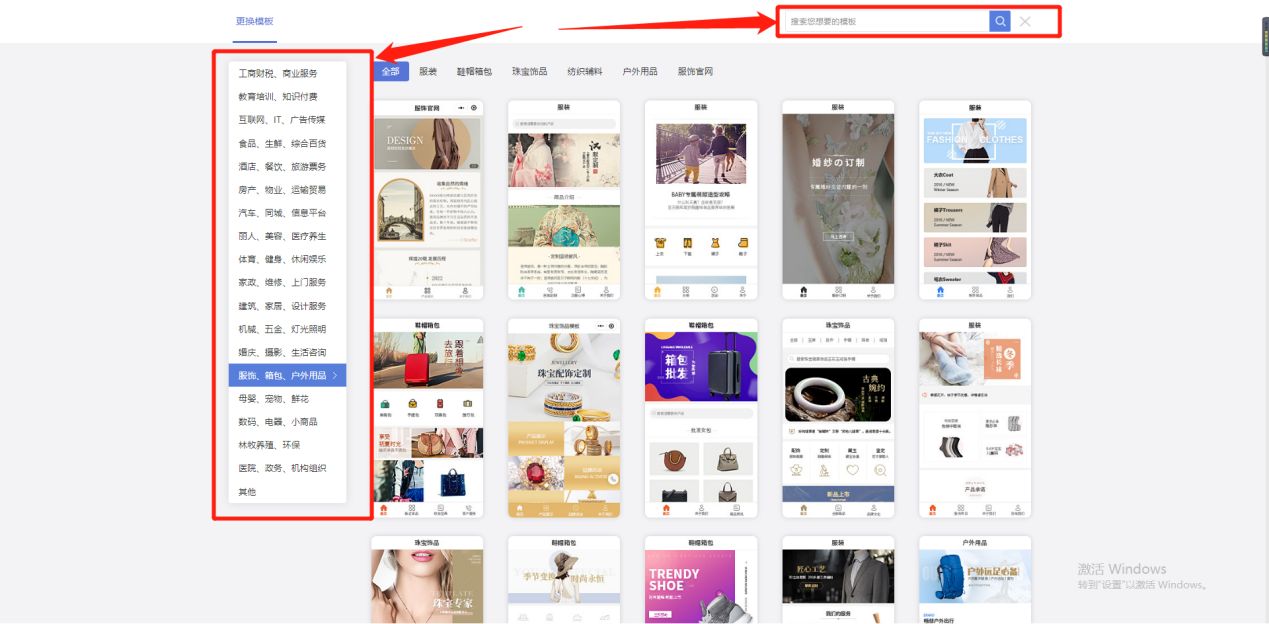Click the home icon in 鞋帽箱包 template footer
The width and height of the screenshot is (1269, 624).
(386, 507)
